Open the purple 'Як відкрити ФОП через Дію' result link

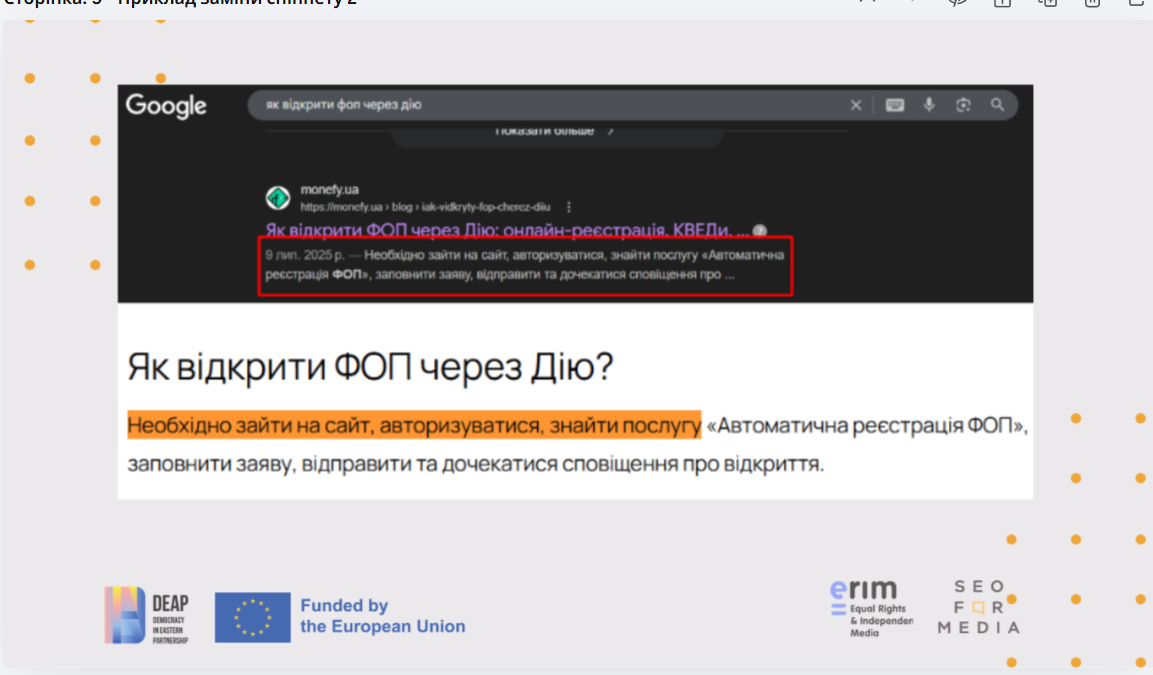(x=506, y=230)
